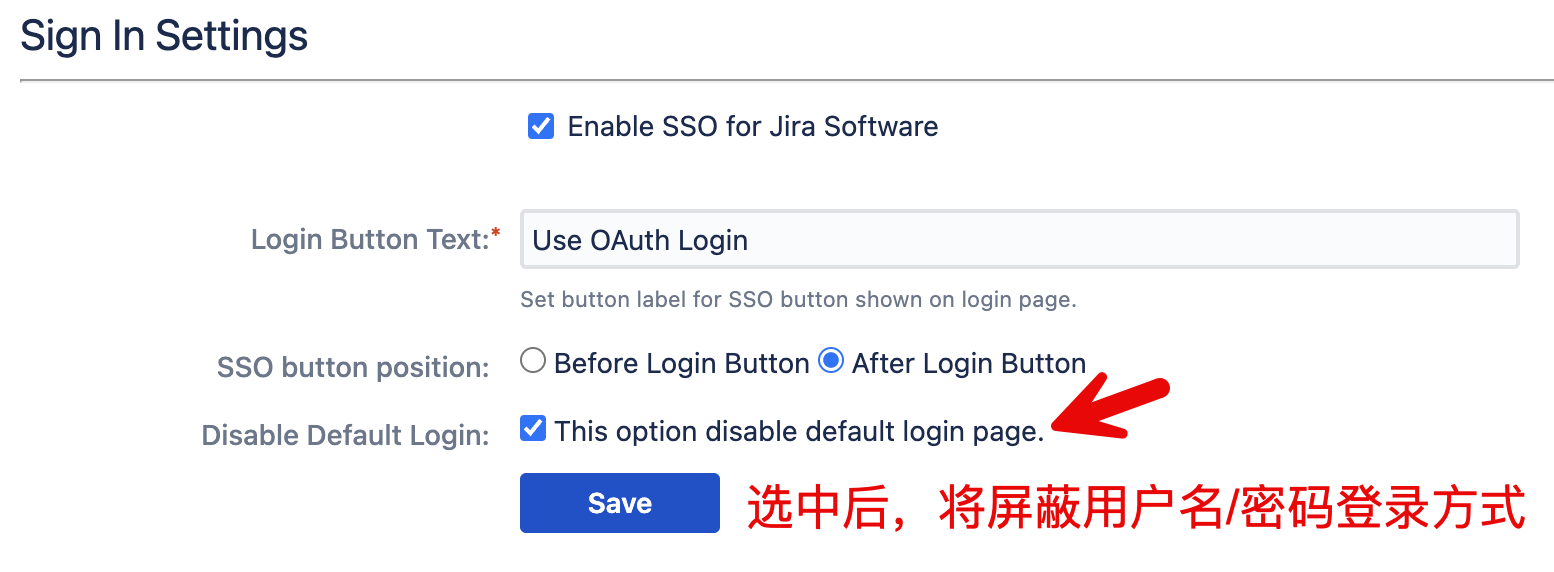The width and height of the screenshot is (1554, 572).
Task: Click the "Login Button Text:" field label
Action: 369,240
